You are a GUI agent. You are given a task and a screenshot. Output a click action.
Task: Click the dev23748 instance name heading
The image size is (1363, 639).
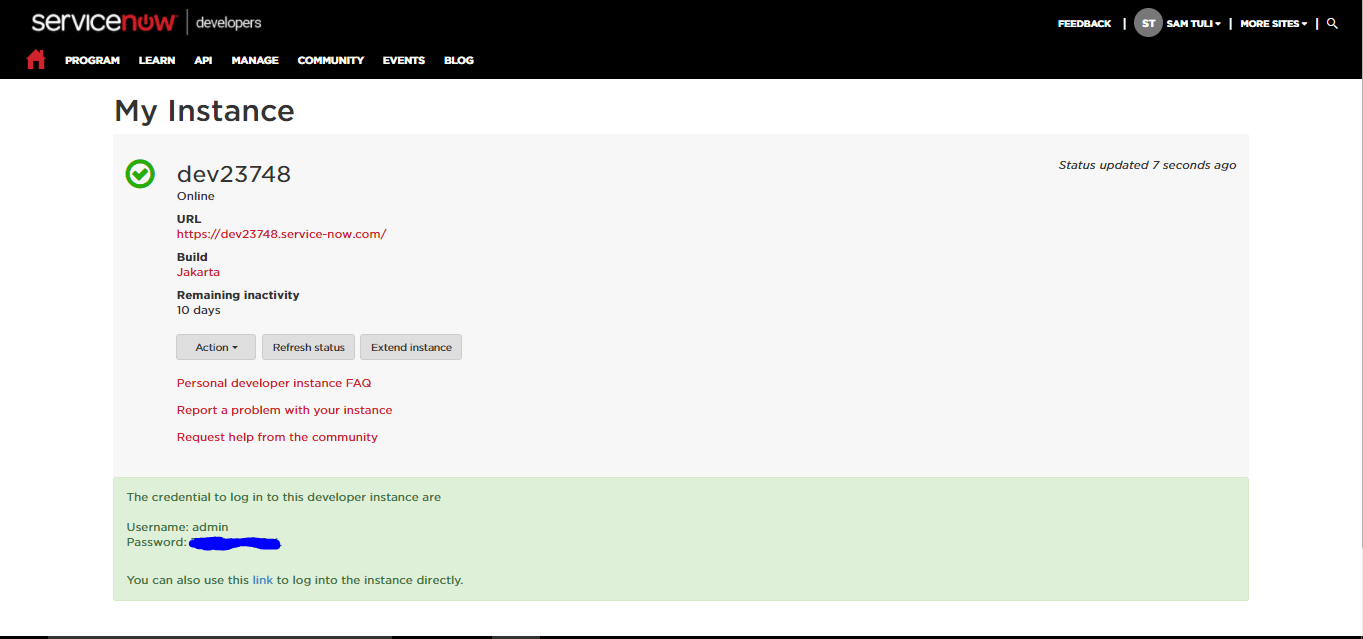coord(234,174)
